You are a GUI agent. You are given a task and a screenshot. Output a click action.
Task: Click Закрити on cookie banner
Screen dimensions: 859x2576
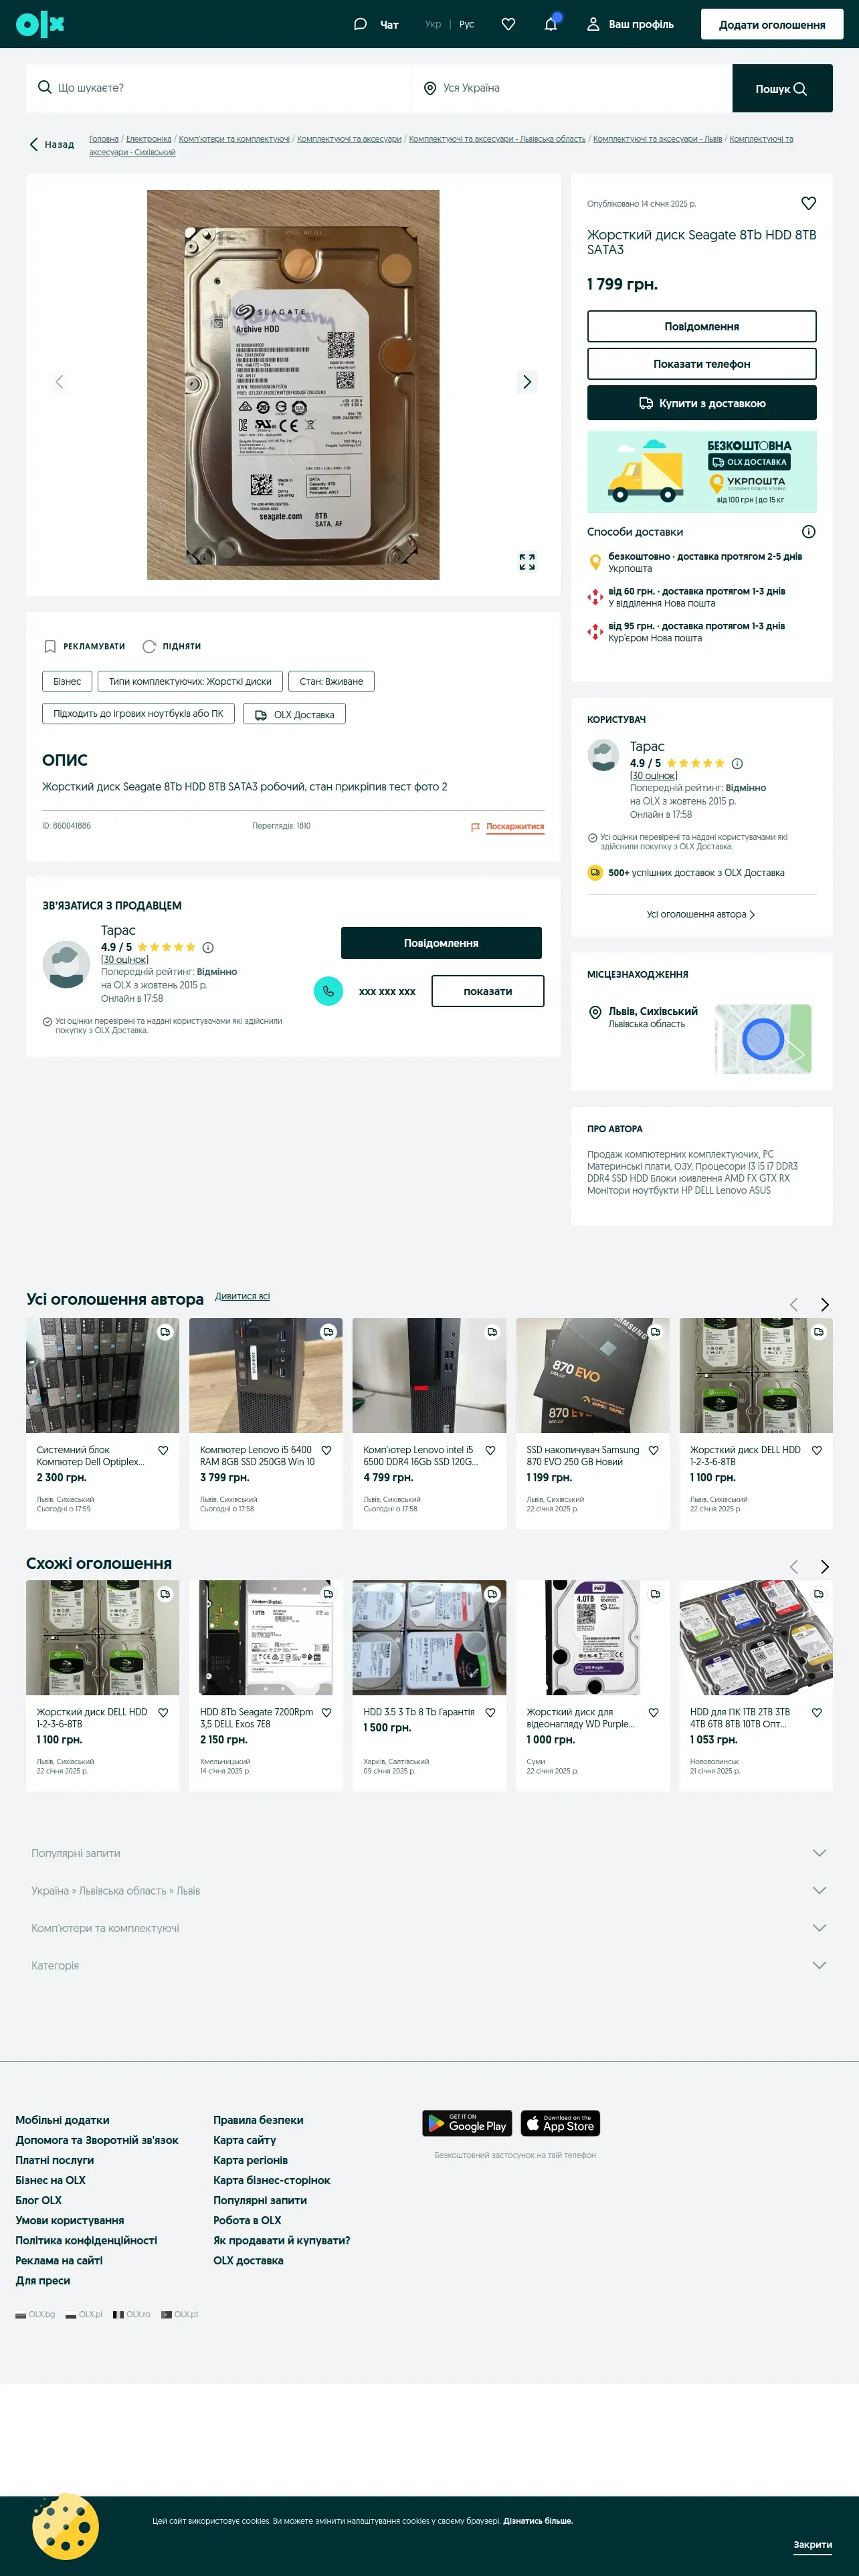(813, 2544)
